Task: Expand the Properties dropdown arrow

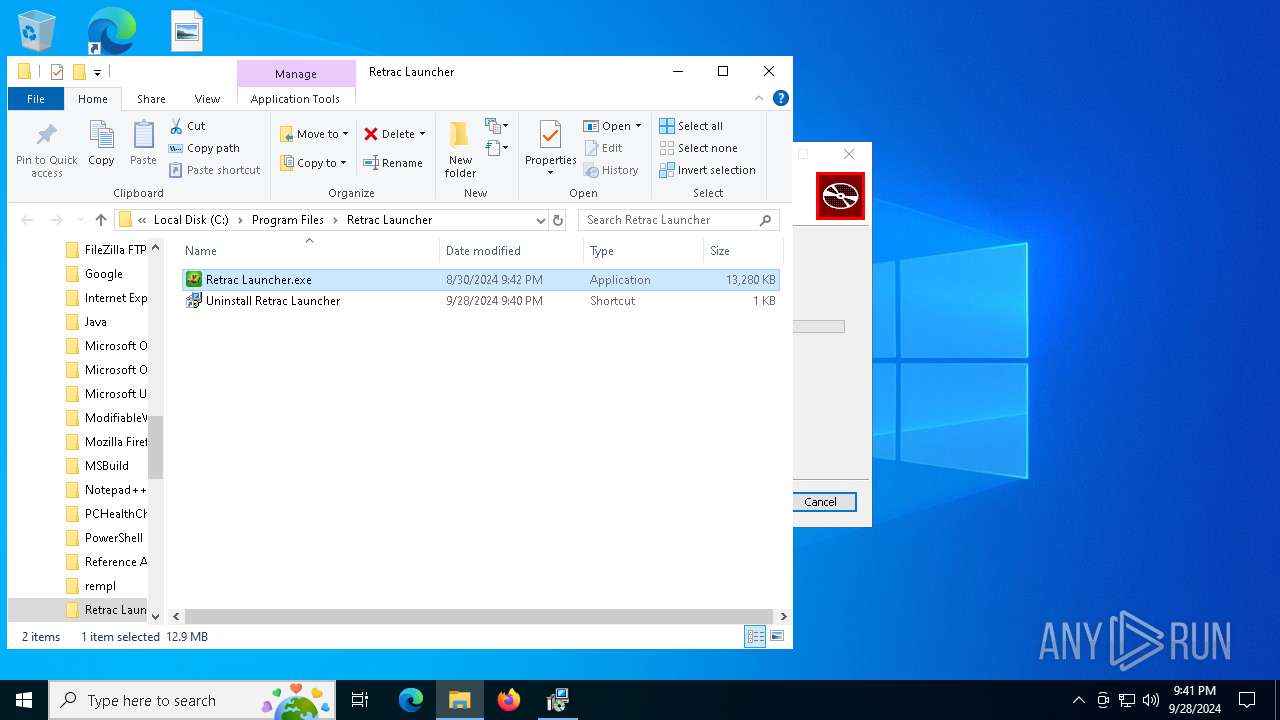Action: coord(550,173)
